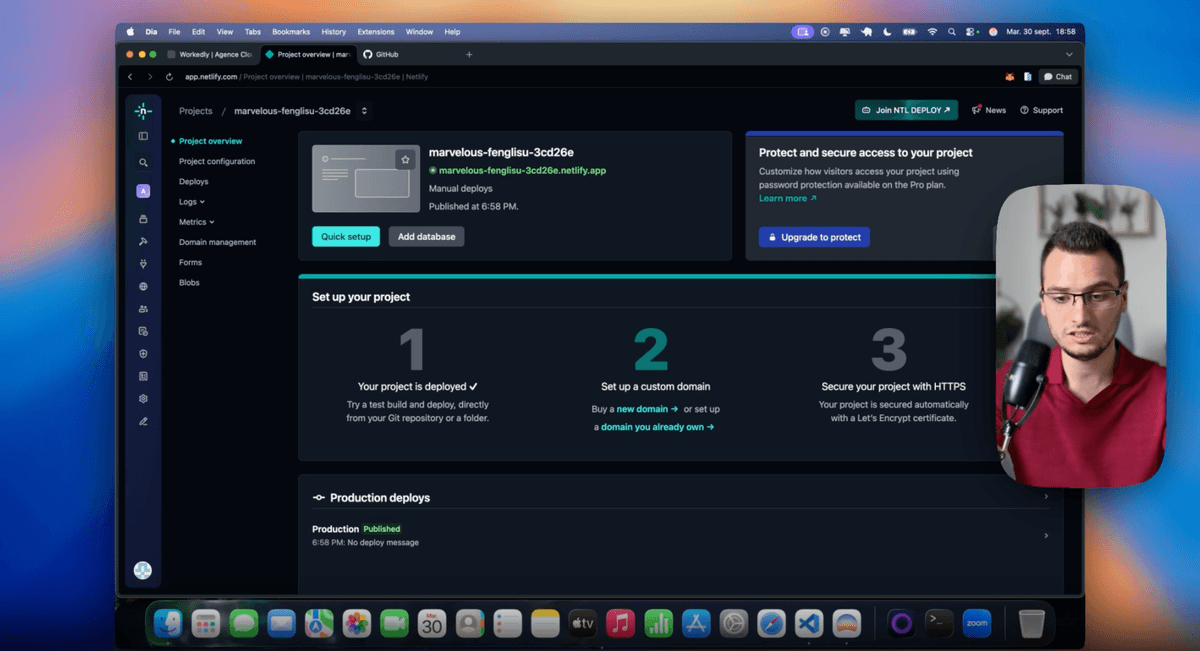Click the News megaphone icon

click(x=976, y=110)
